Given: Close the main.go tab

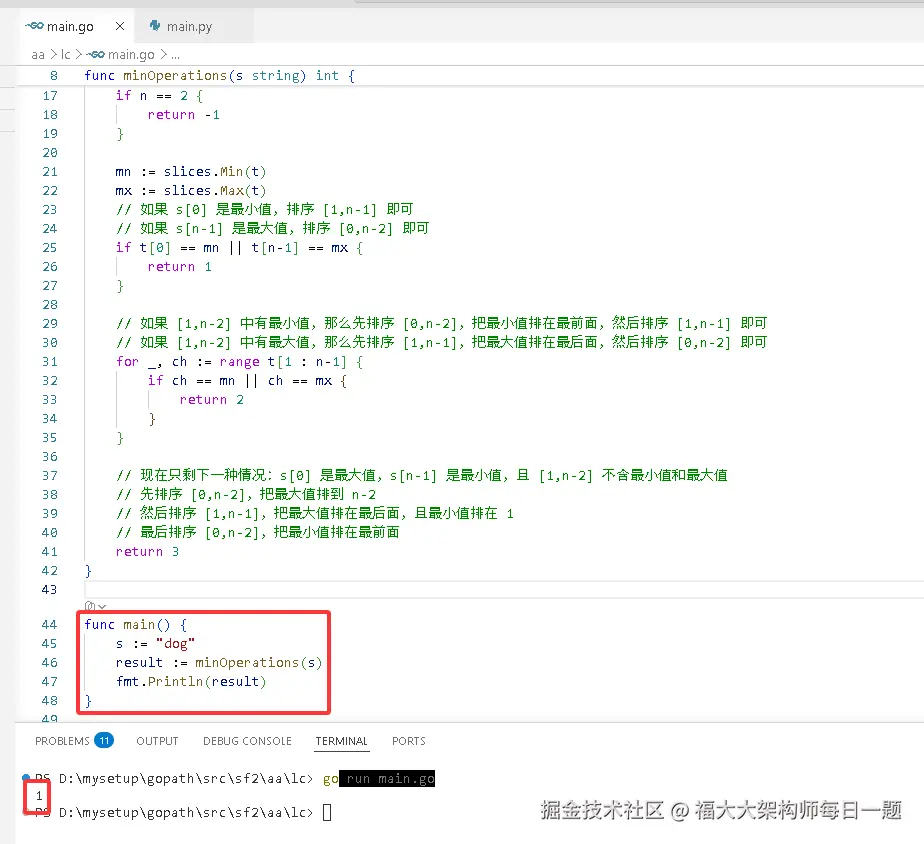Looking at the screenshot, I should click(120, 26).
